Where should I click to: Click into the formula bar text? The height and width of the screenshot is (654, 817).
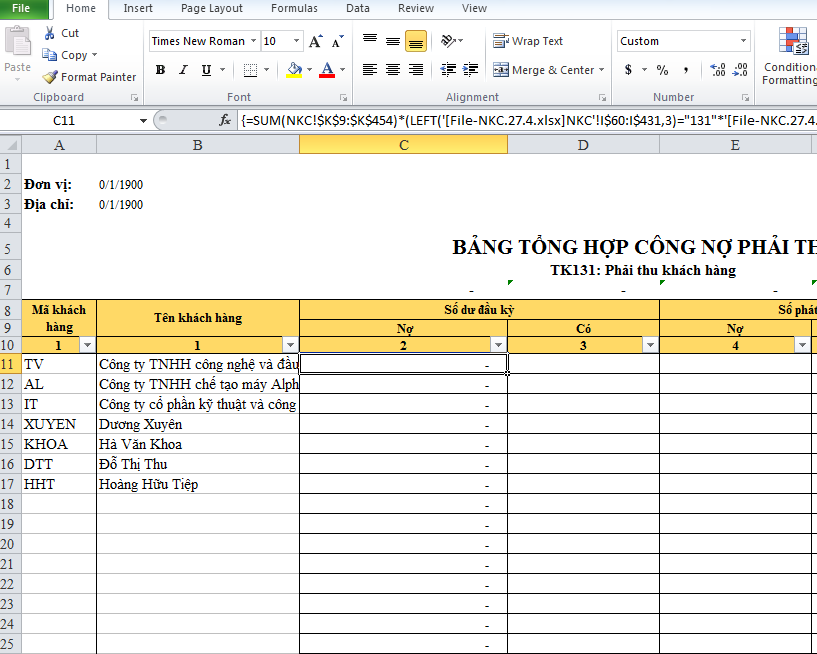pos(527,120)
